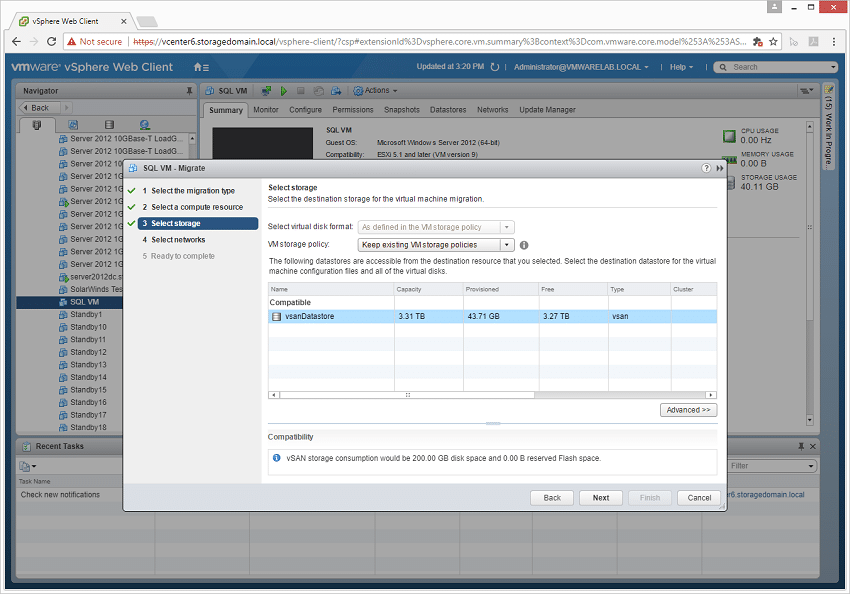
Task: Open the Configure tab
Action: [x=305, y=110]
